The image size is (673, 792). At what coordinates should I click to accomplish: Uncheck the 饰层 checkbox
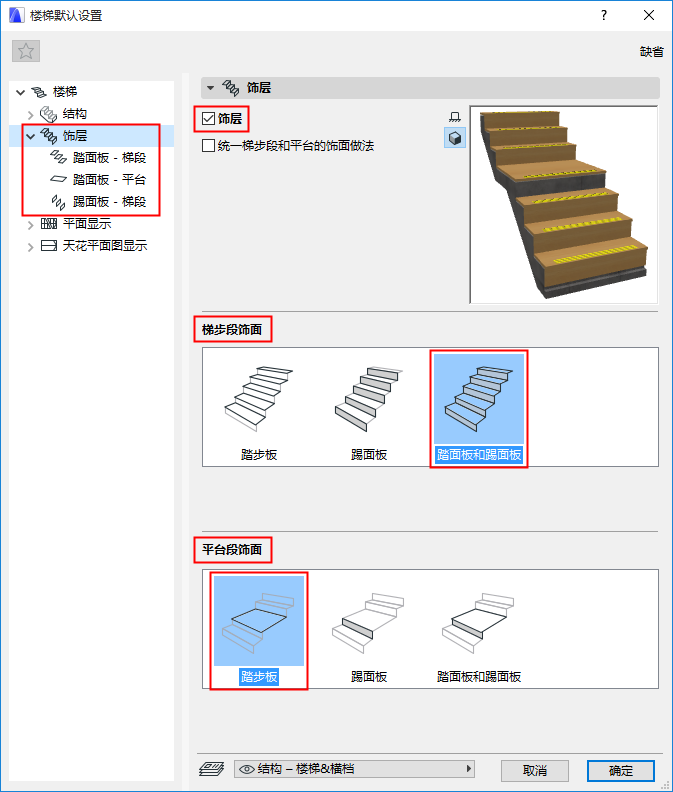point(208,119)
